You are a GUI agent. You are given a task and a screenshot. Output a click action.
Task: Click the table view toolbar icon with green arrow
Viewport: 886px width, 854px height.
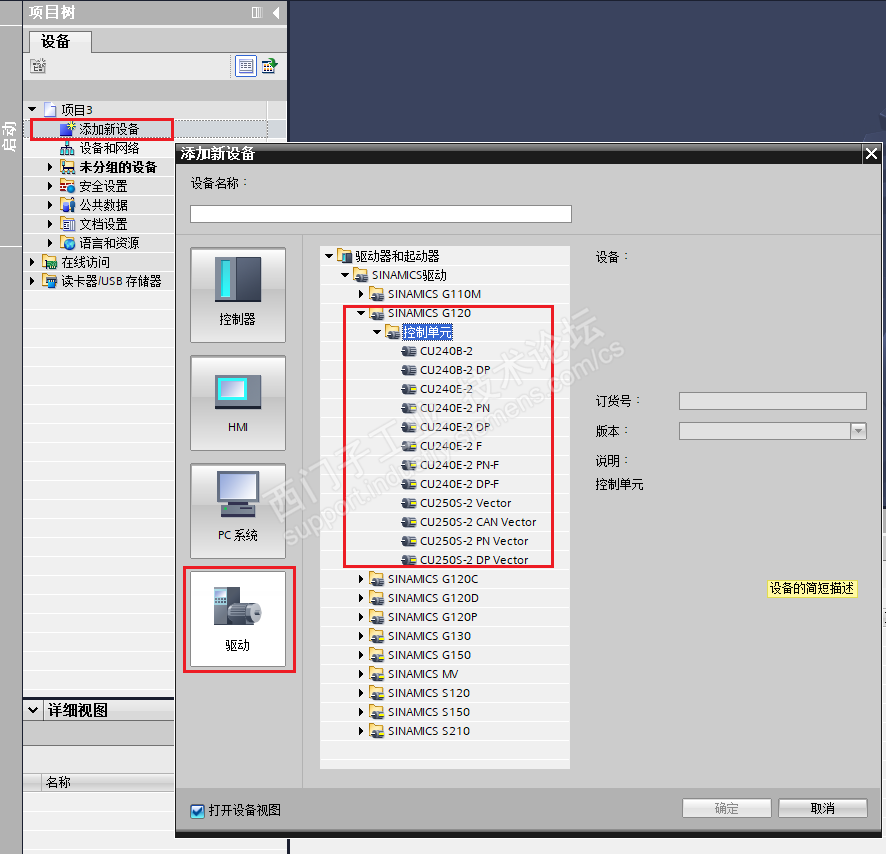[269, 66]
